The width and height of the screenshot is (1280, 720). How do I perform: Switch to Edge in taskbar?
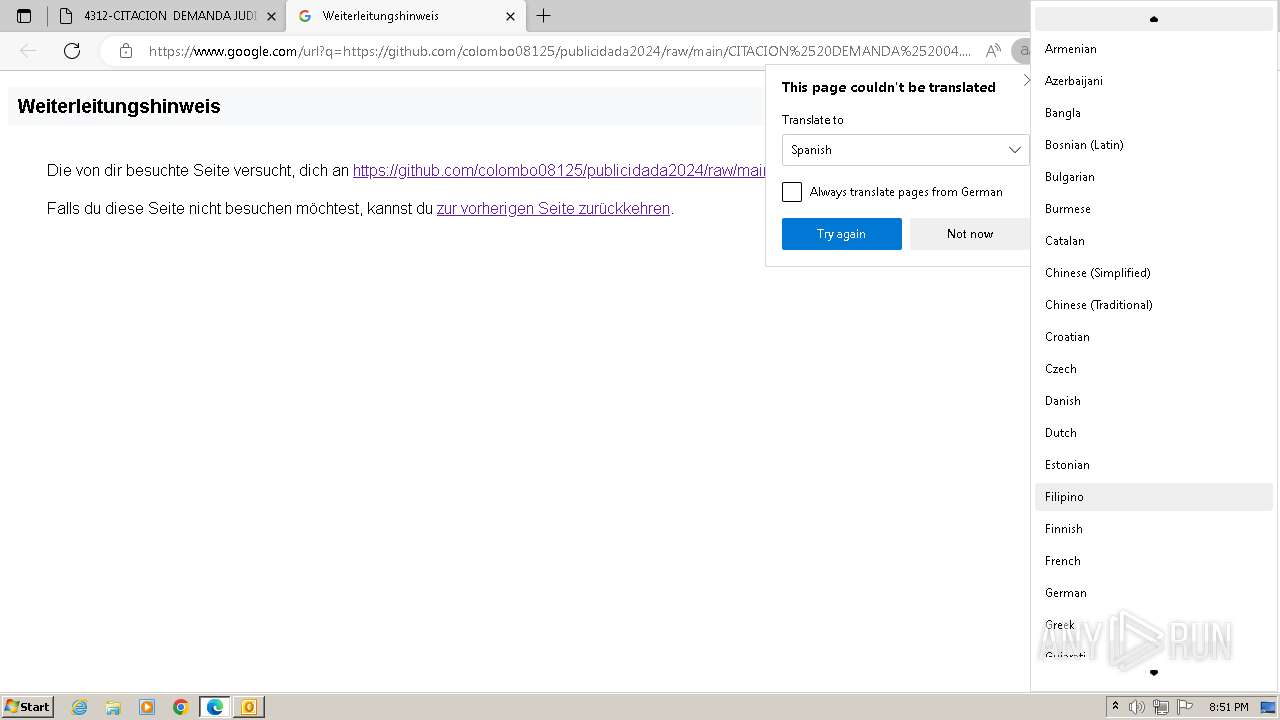pyautogui.click(x=215, y=707)
